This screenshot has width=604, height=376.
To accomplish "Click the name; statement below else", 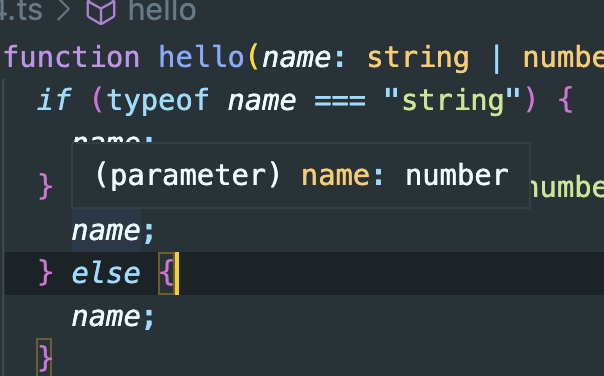I will (x=113, y=317).
